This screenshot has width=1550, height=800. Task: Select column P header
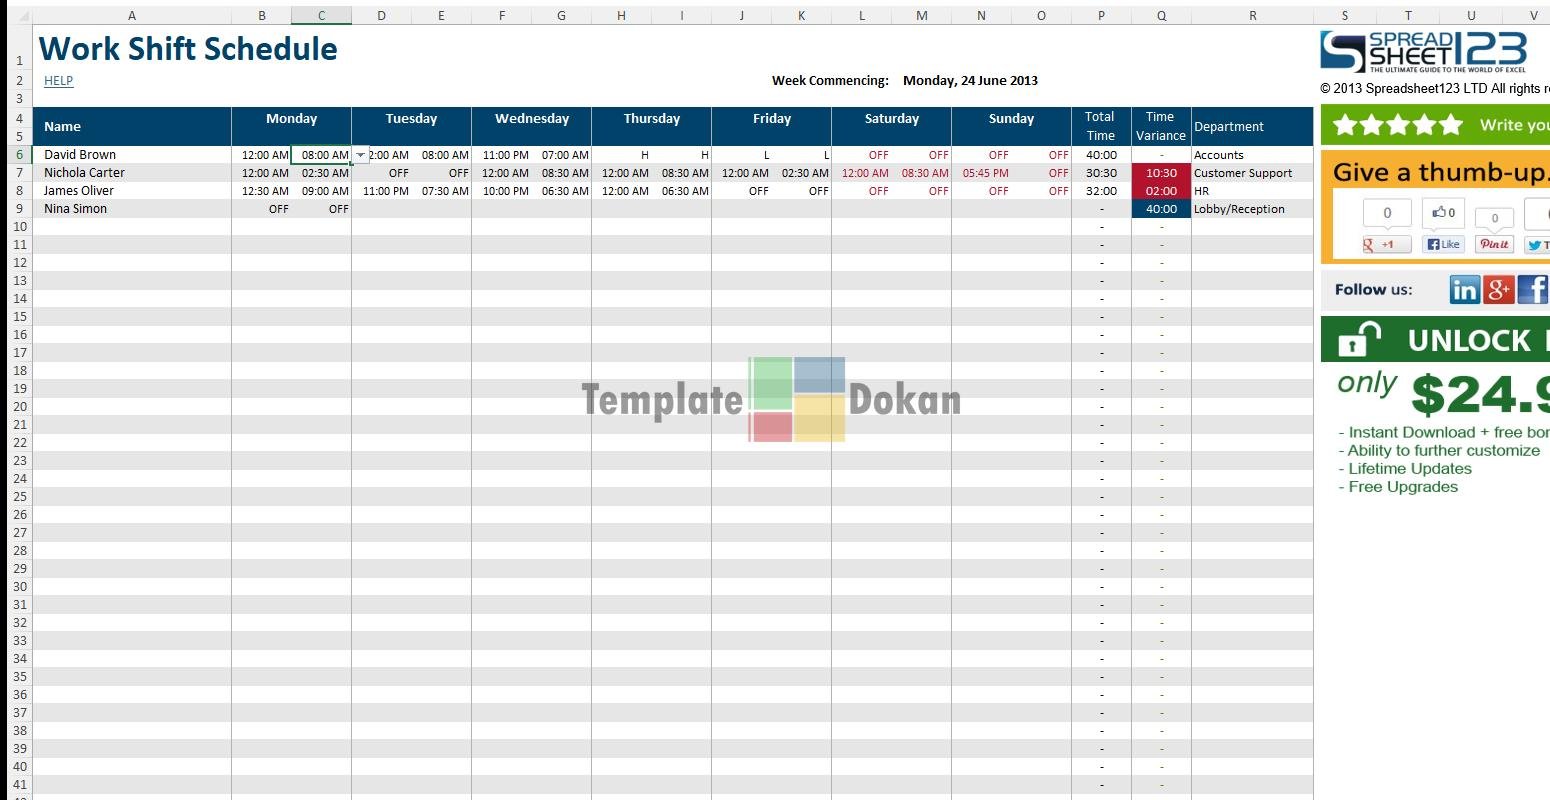click(x=1101, y=16)
